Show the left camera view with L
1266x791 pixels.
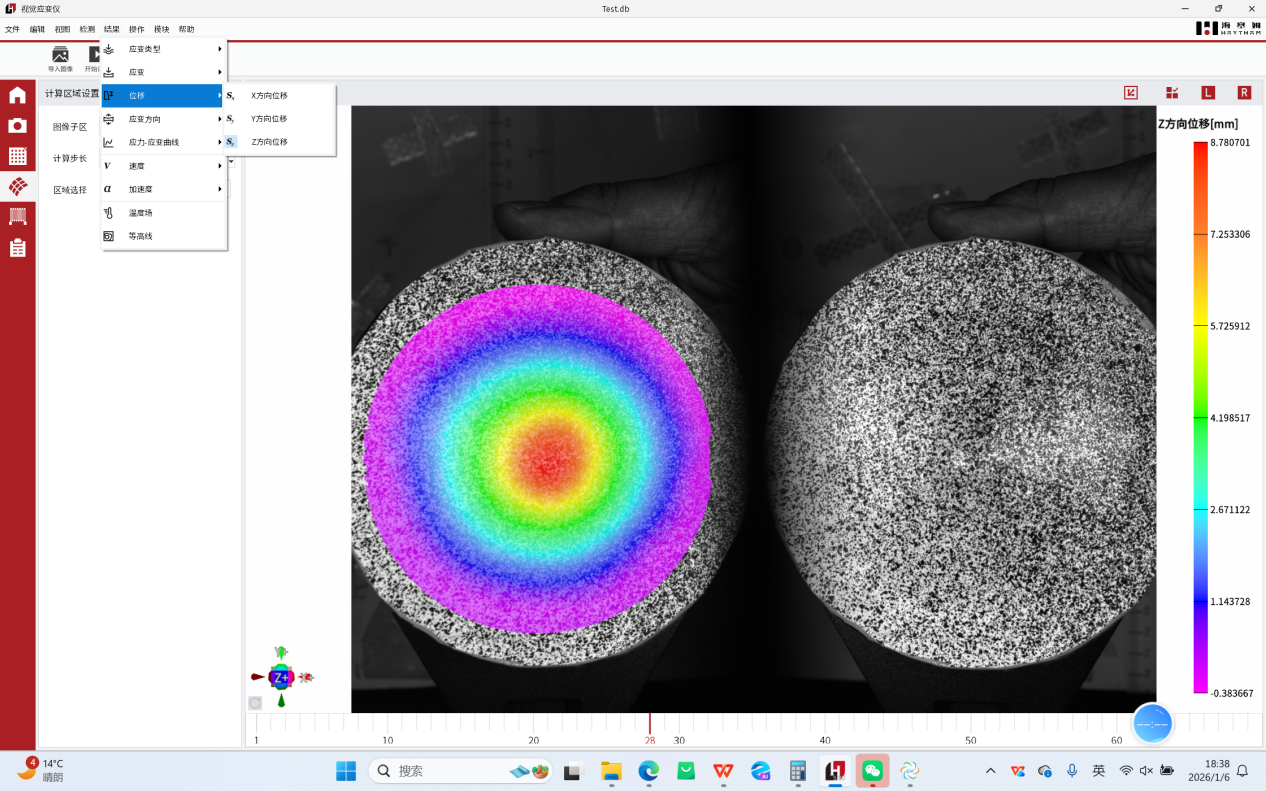(x=1207, y=93)
